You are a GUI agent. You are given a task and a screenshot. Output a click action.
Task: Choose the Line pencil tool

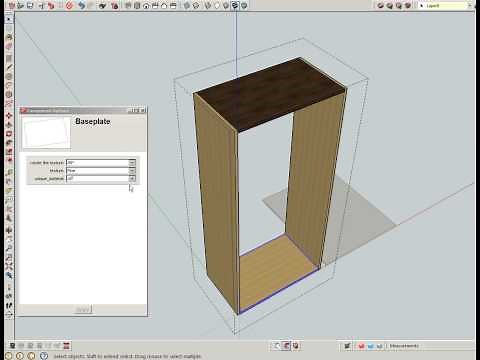[9, 67]
